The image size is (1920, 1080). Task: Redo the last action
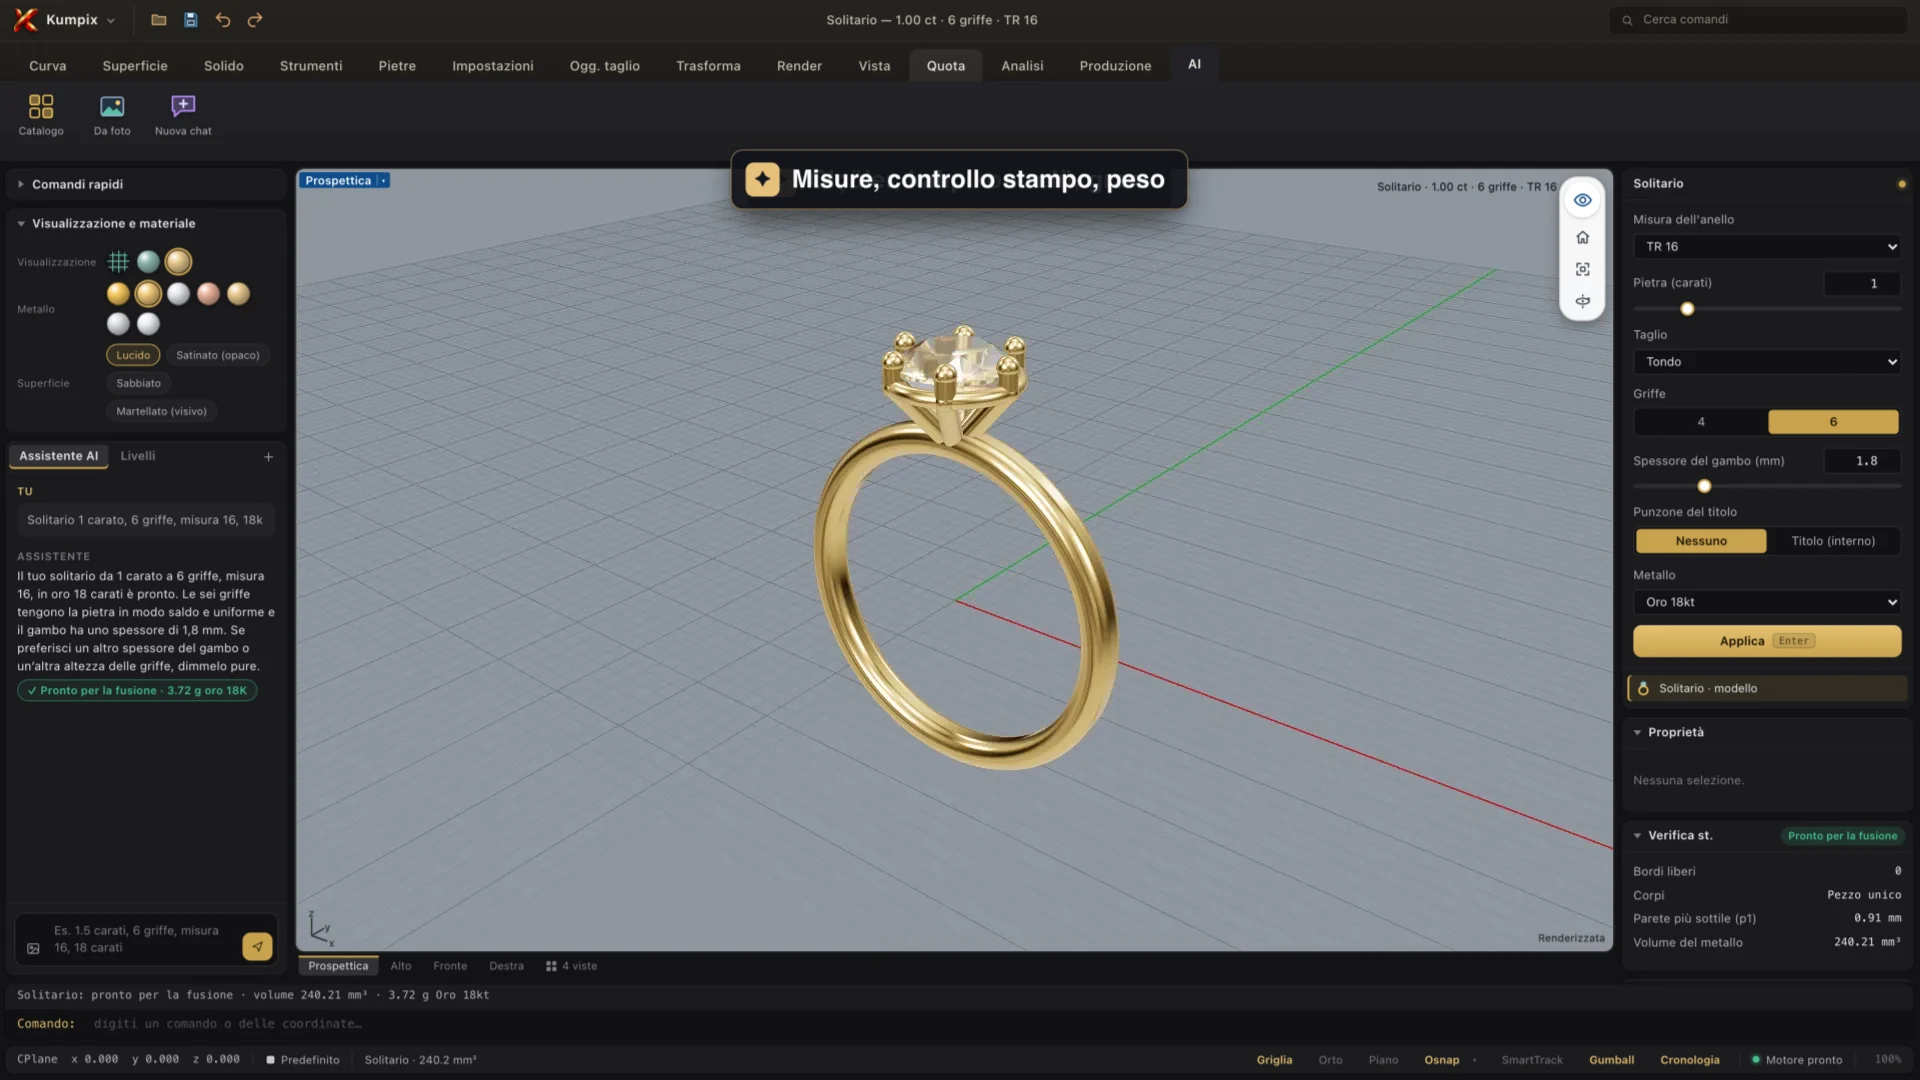pyautogui.click(x=255, y=20)
